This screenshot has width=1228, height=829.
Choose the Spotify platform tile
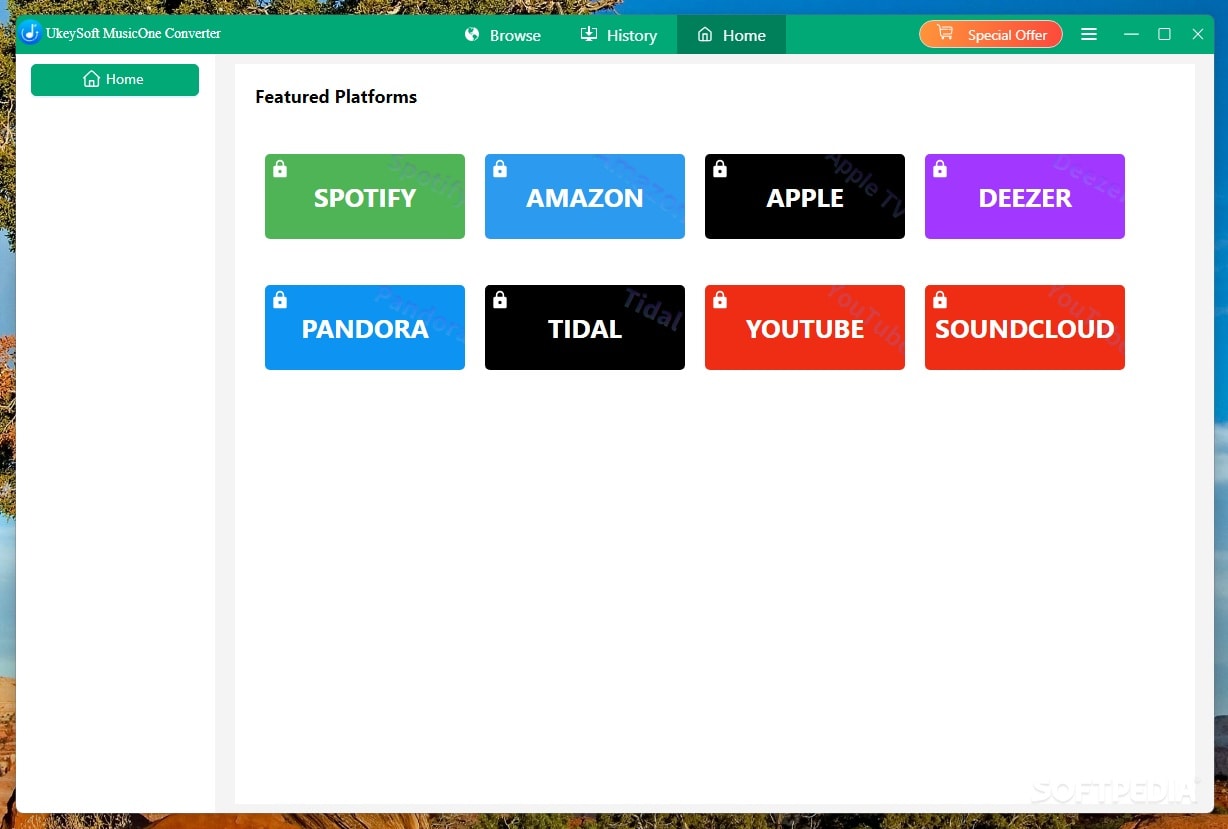pyautogui.click(x=365, y=197)
